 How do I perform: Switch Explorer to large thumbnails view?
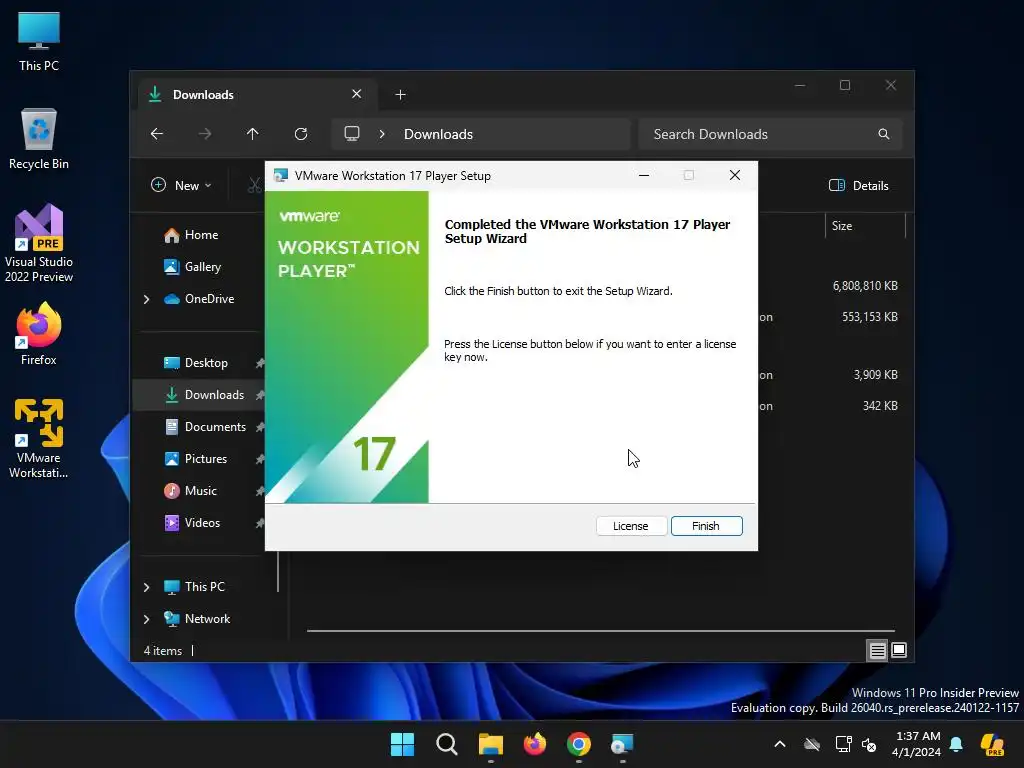[x=899, y=650]
